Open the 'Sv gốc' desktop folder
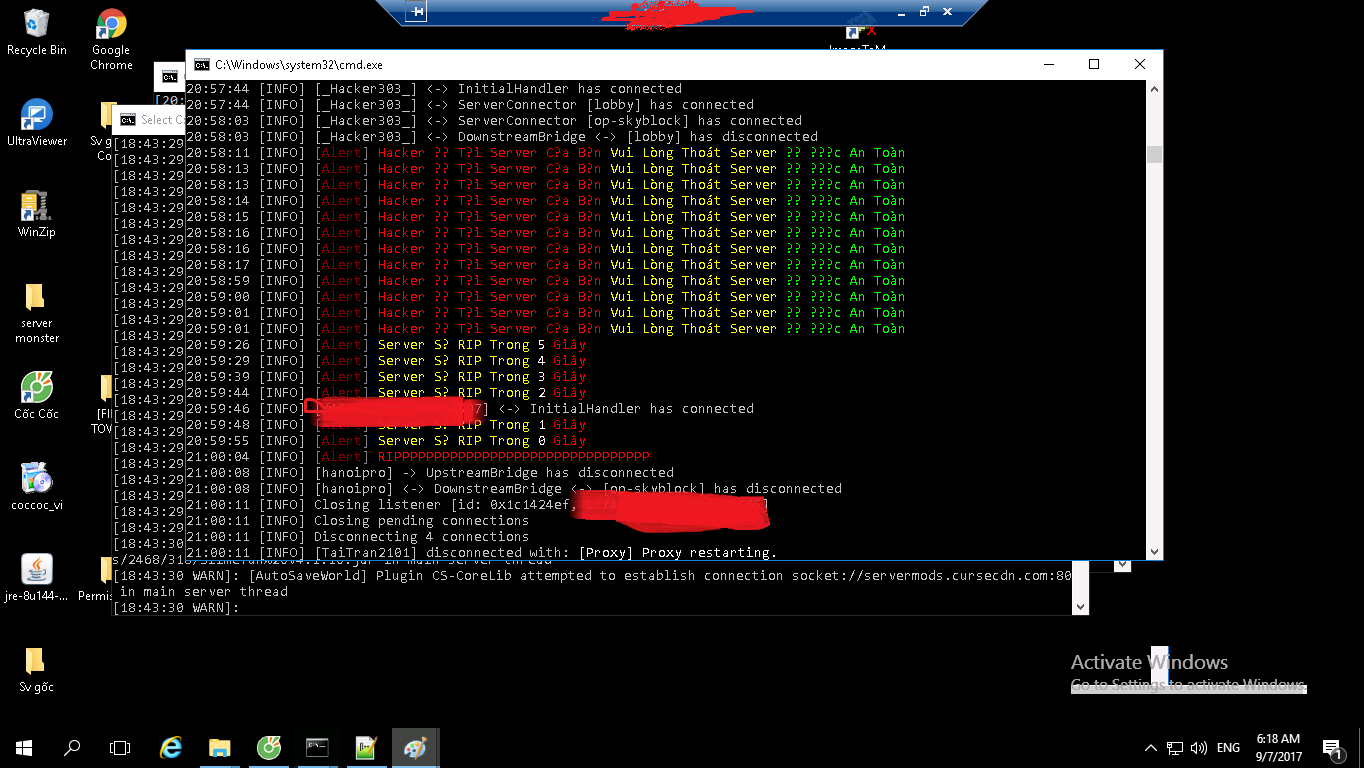1364x768 pixels. tap(36, 669)
